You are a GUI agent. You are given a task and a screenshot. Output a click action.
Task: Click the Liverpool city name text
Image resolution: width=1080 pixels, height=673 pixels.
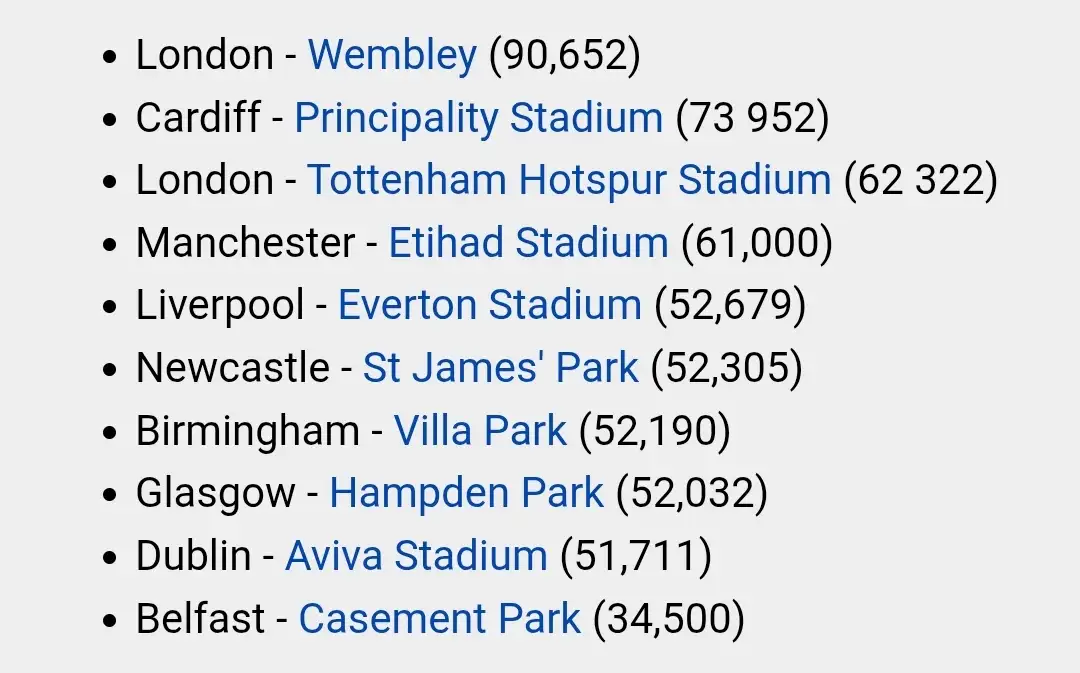coord(220,305)
